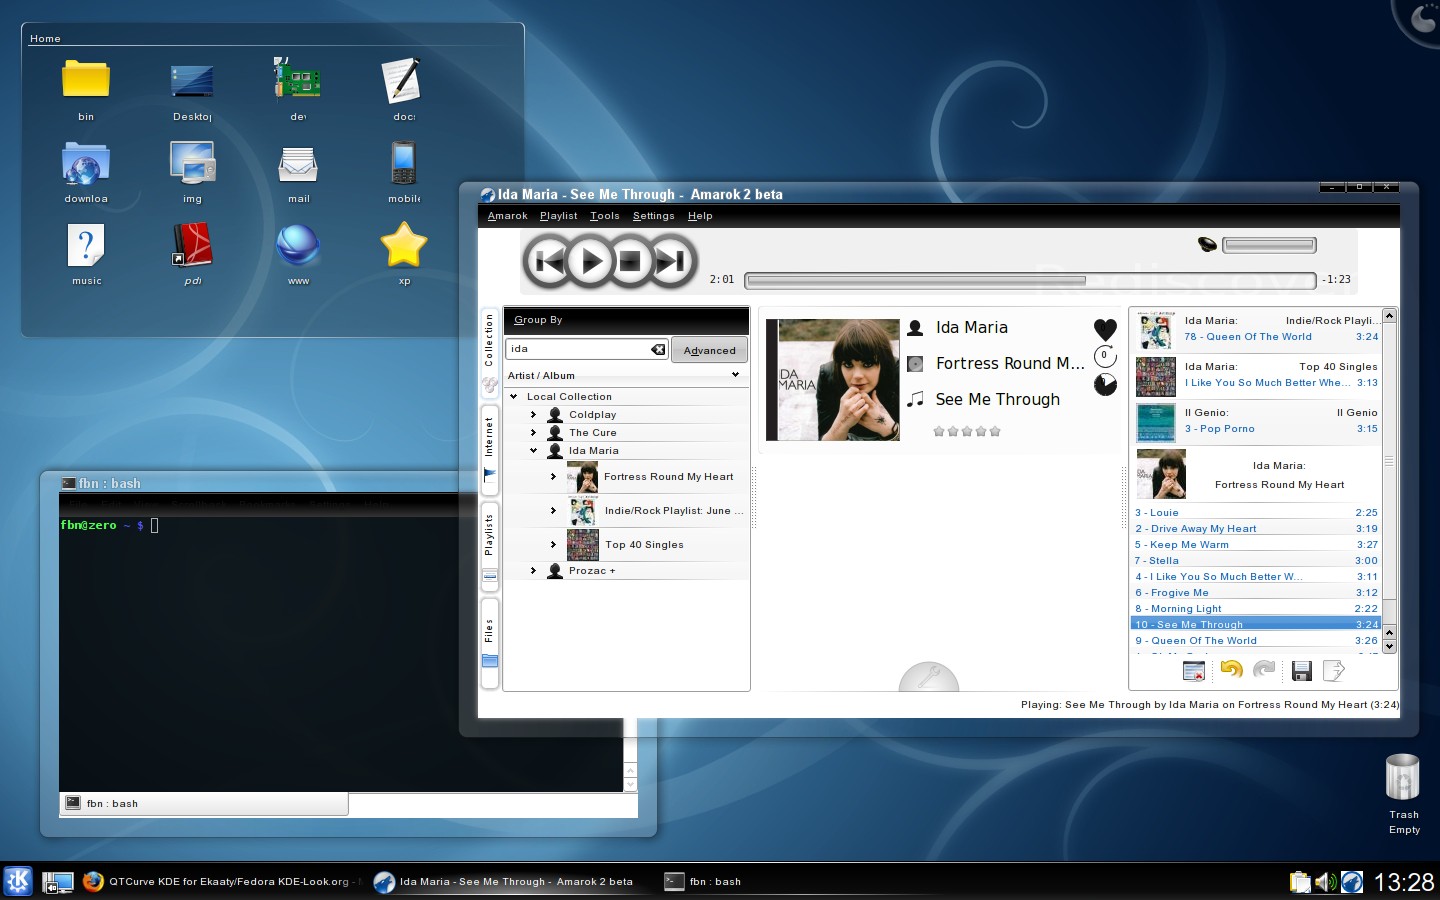
Task: Open the dev folder icon in Home
Action: [x=298, y=90]
